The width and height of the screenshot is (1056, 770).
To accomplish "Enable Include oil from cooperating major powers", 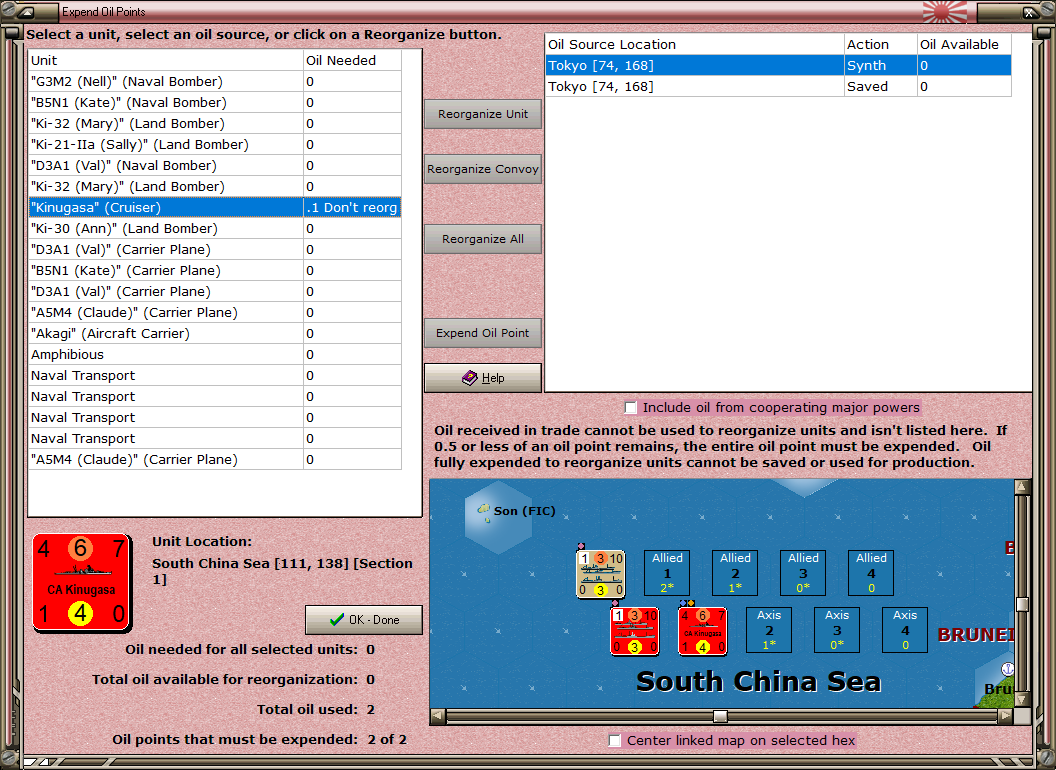I will (630, 408).
